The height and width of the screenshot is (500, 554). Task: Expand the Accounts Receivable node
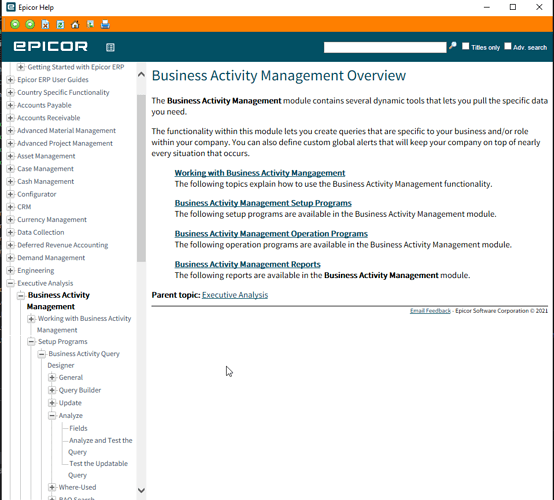(x=11, y=118)
